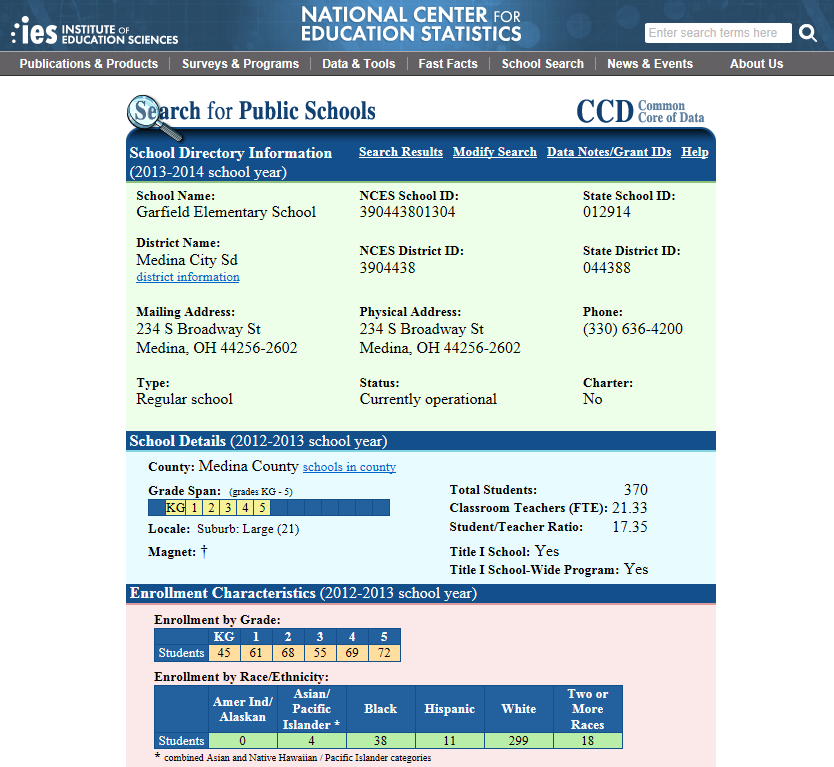
Task: Click grade 3 enrollment cell showing 55
Action: coord(320,653)
